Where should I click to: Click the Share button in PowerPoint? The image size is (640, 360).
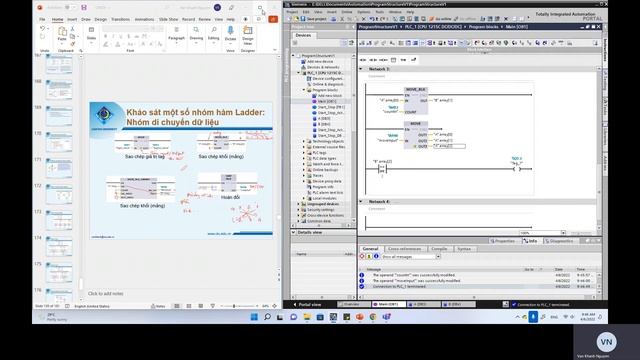coord(273,19)
